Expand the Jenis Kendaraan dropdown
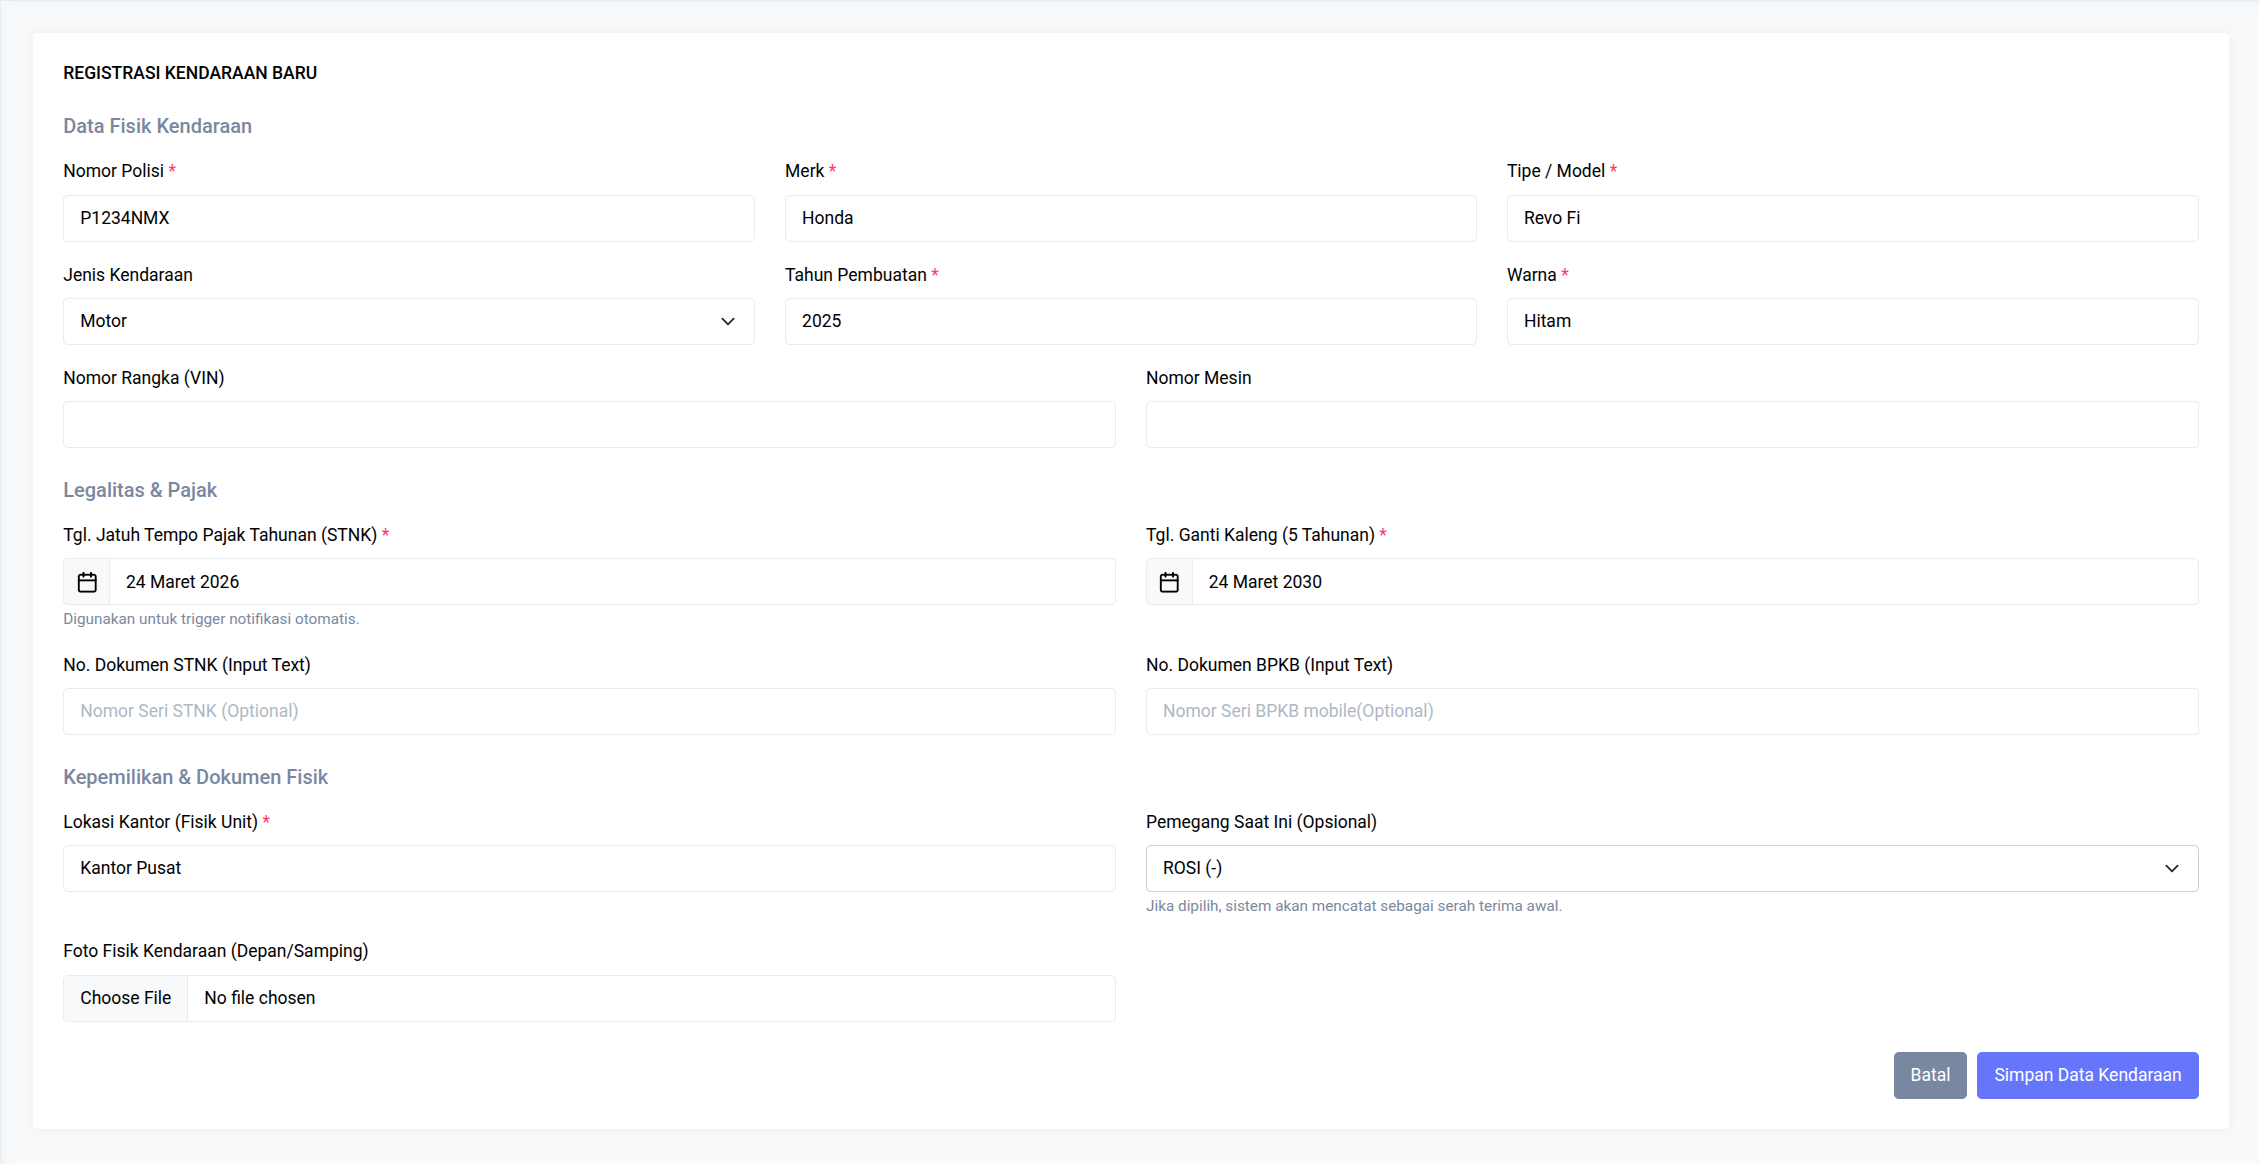The height and width of the screenshot is (1164, 2259). click(x=408, y=321)
